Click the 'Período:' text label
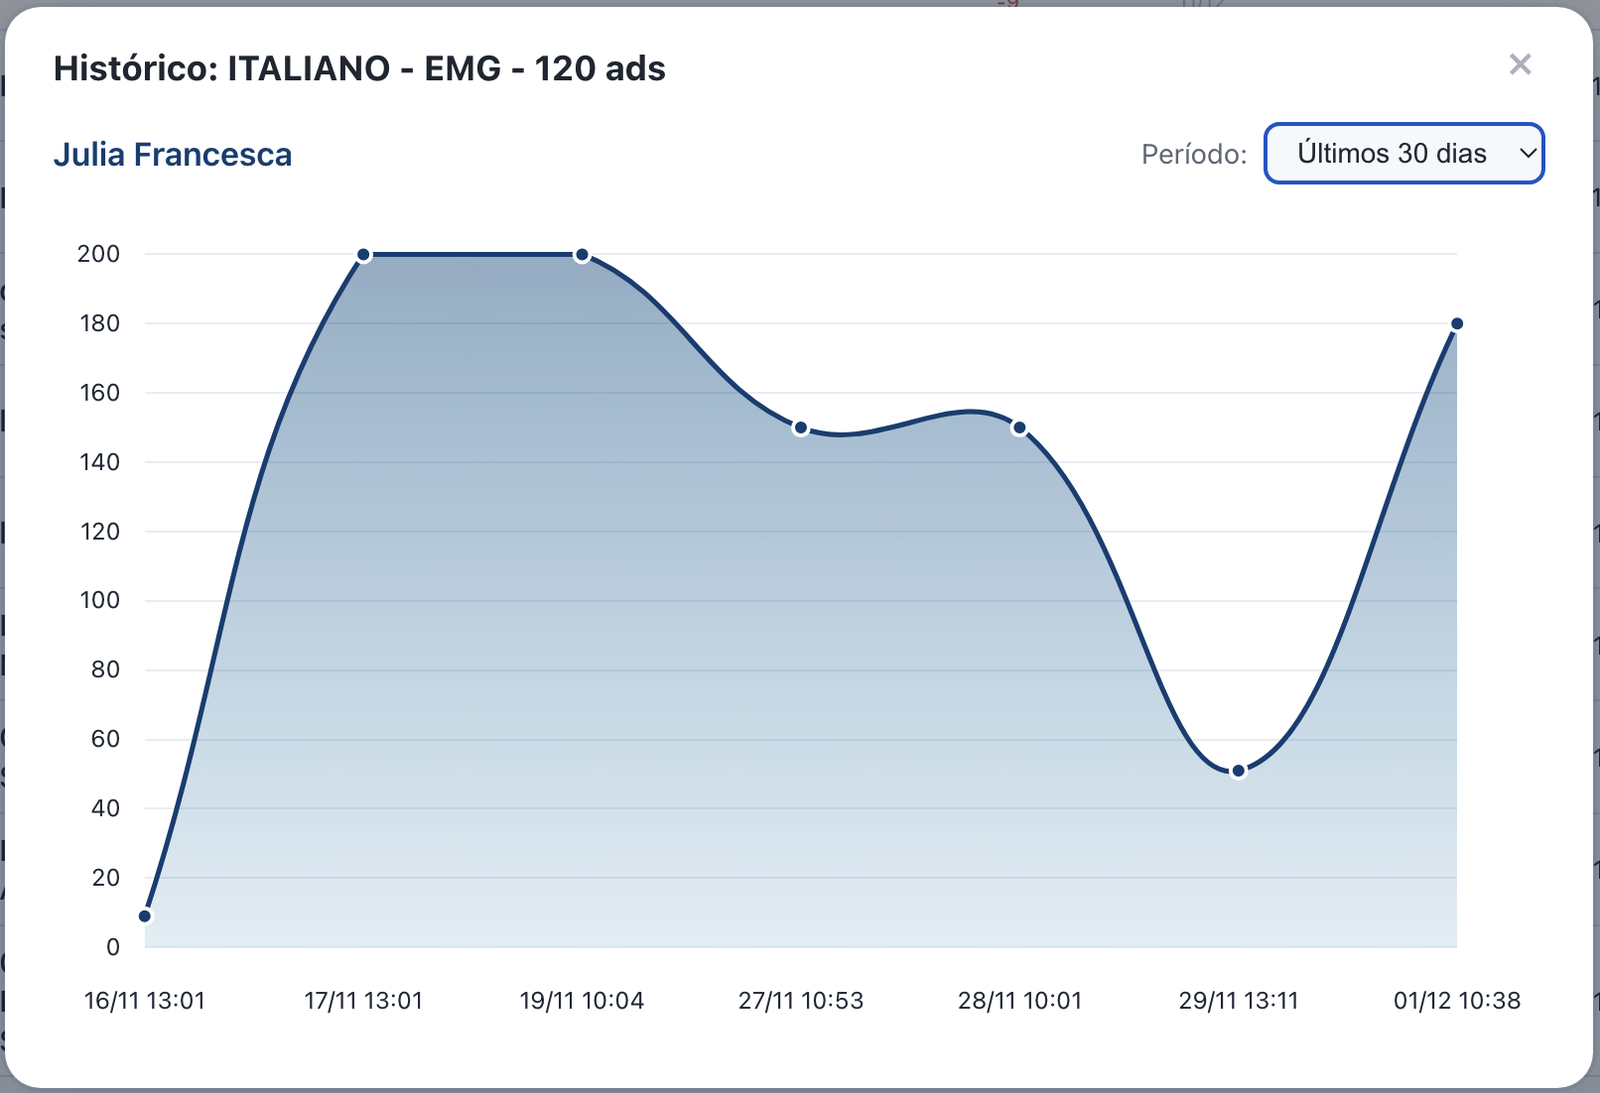Image resolution: width=1600 pixels, height=1093 pixels. click(1194, 153)
